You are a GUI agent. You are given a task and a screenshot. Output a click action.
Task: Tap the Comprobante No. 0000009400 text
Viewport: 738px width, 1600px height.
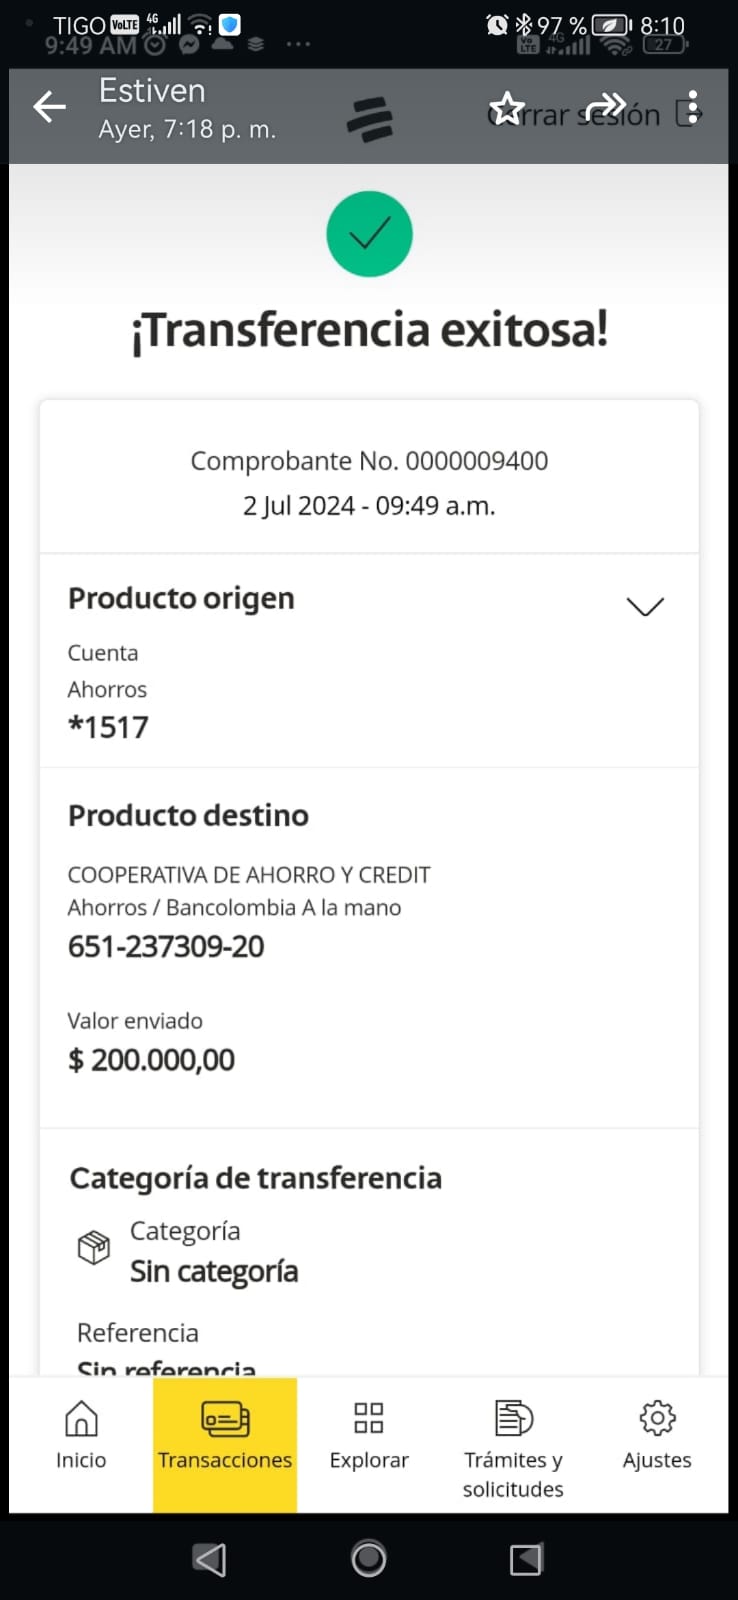(x=369, y=461)
